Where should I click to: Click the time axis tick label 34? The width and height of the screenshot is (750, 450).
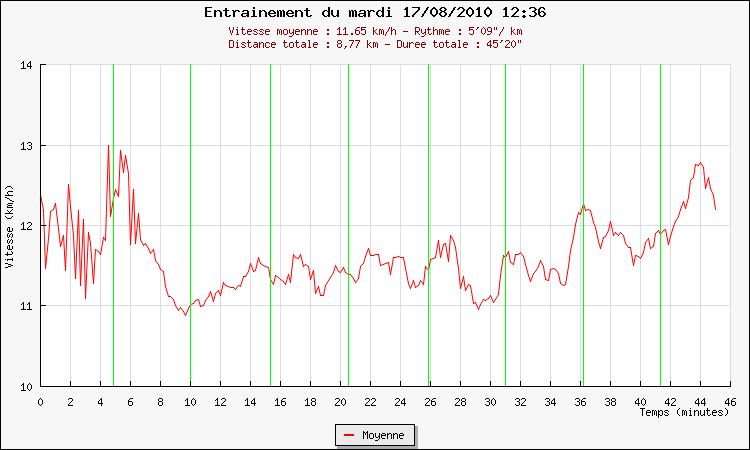tap(550, 402)
